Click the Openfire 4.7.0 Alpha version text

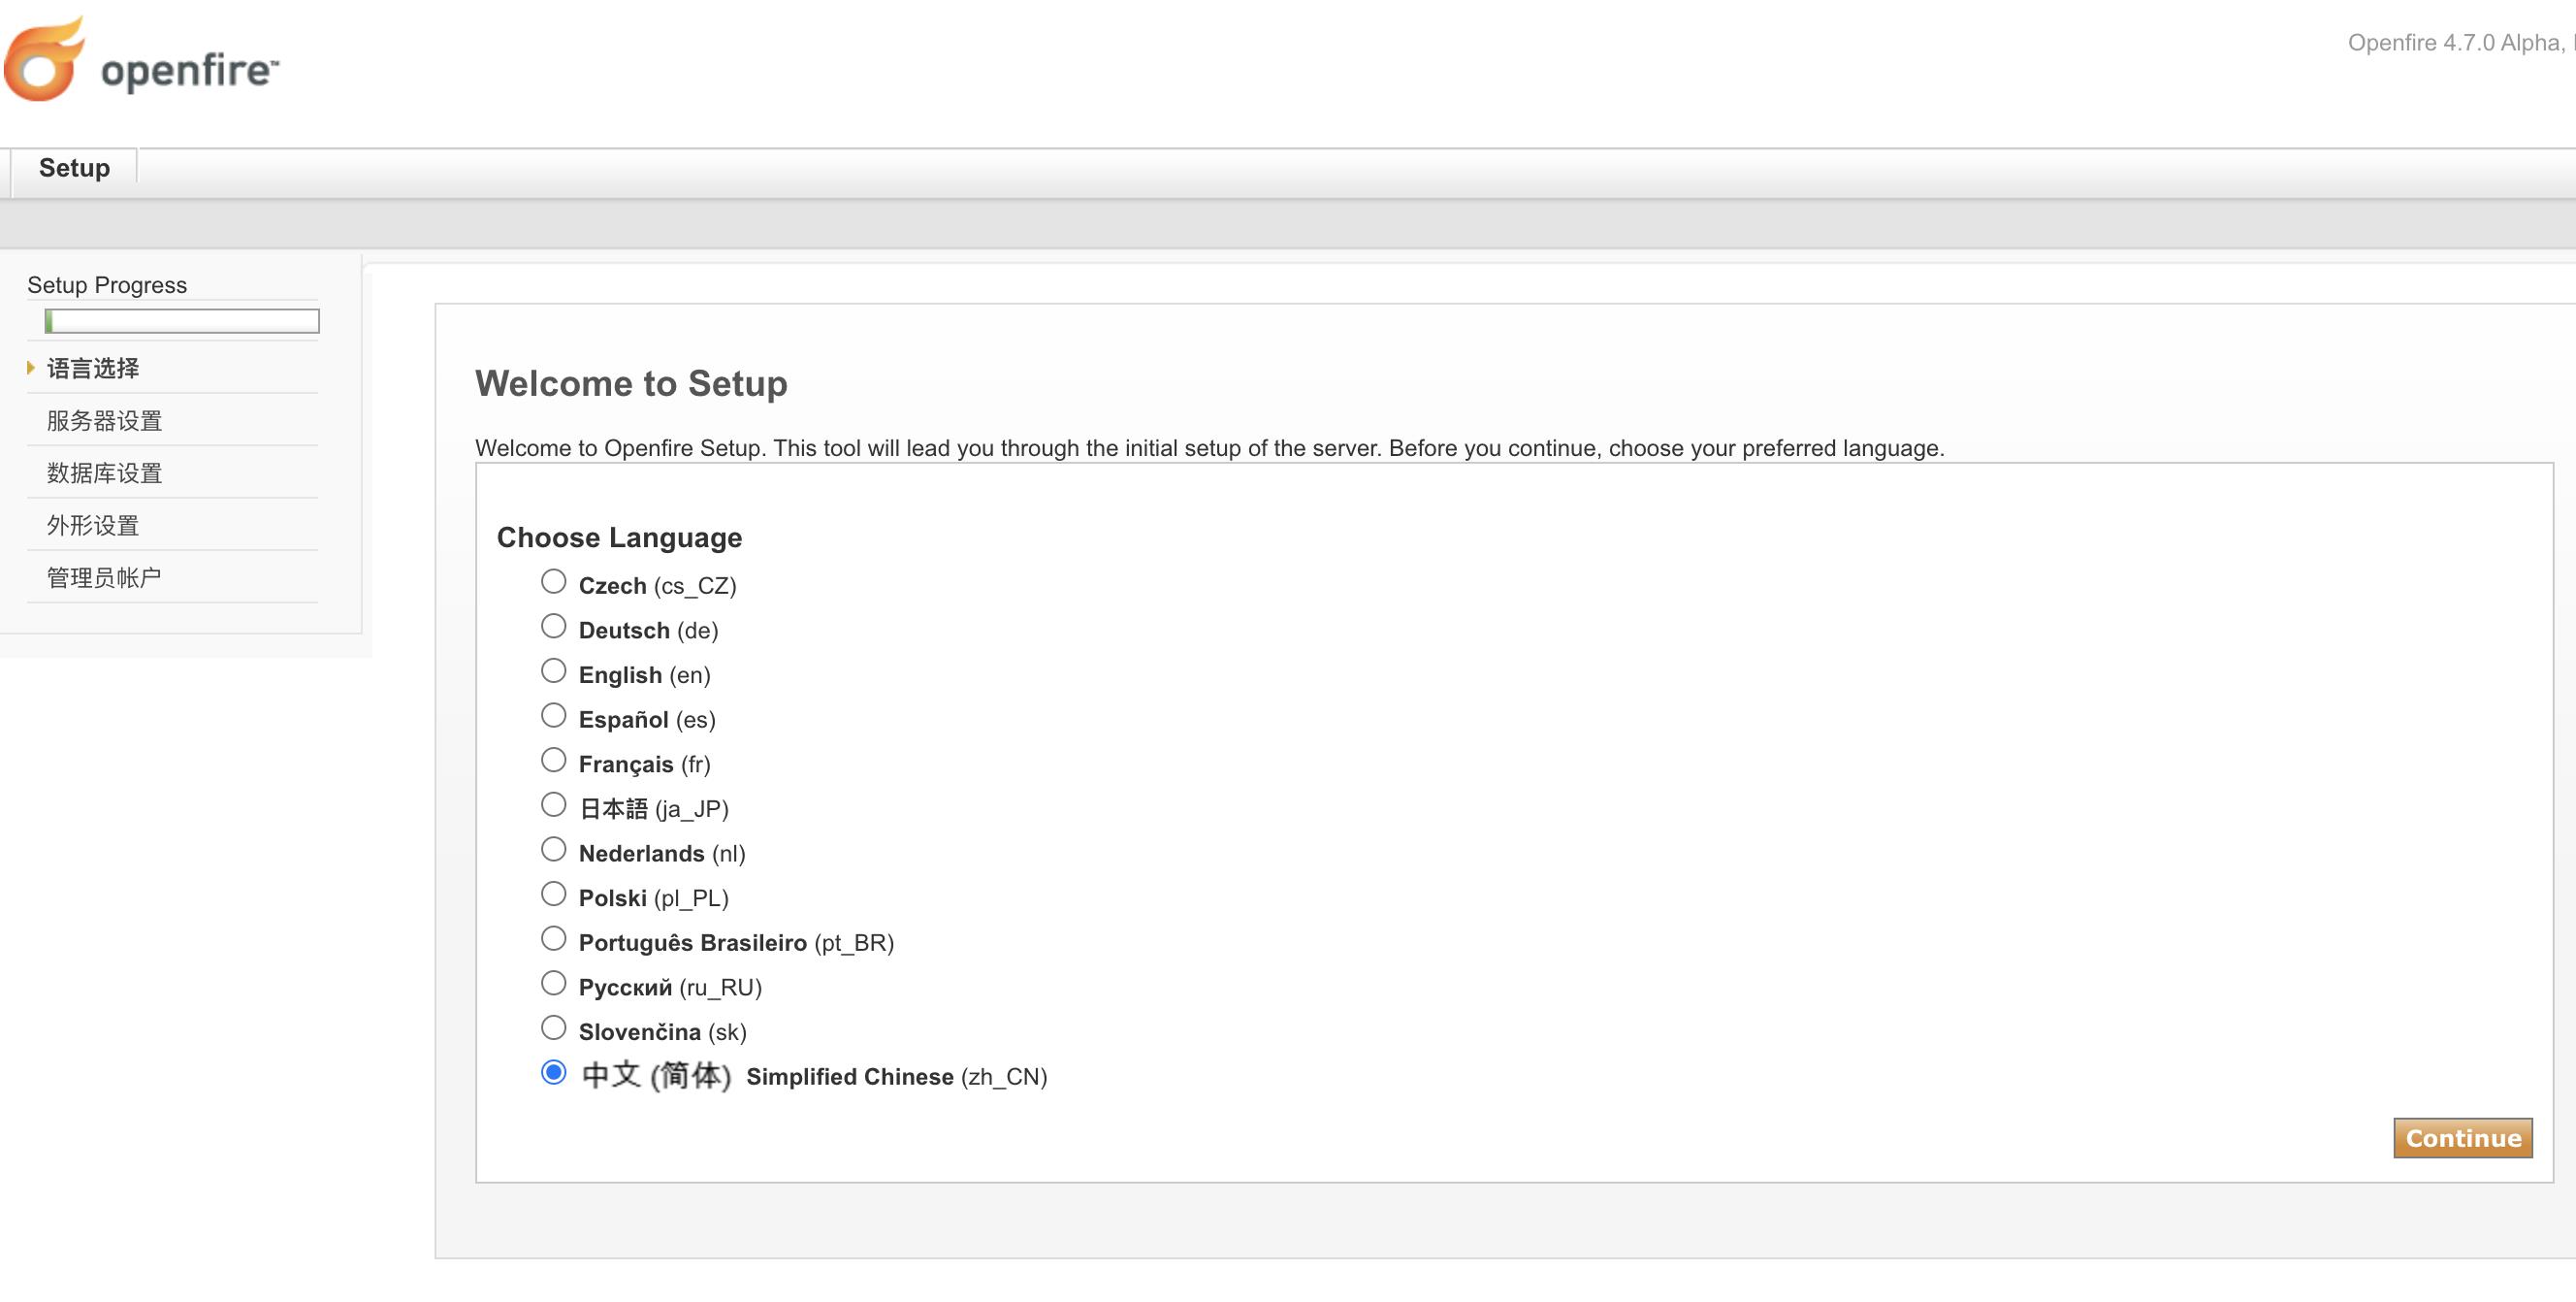pyautogui.click(x=2460, y=42)
